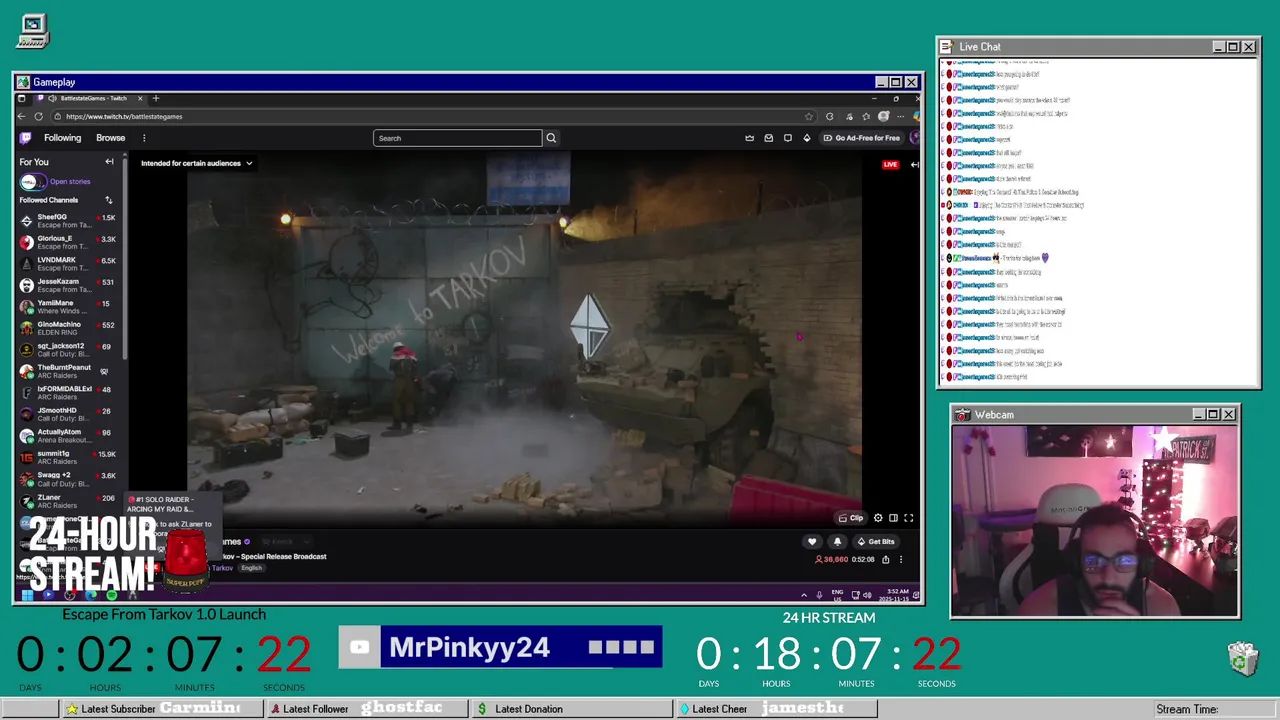1280x720 pixels.
Task: Open the Prime loot crown icon
Action: coord(749,138)
